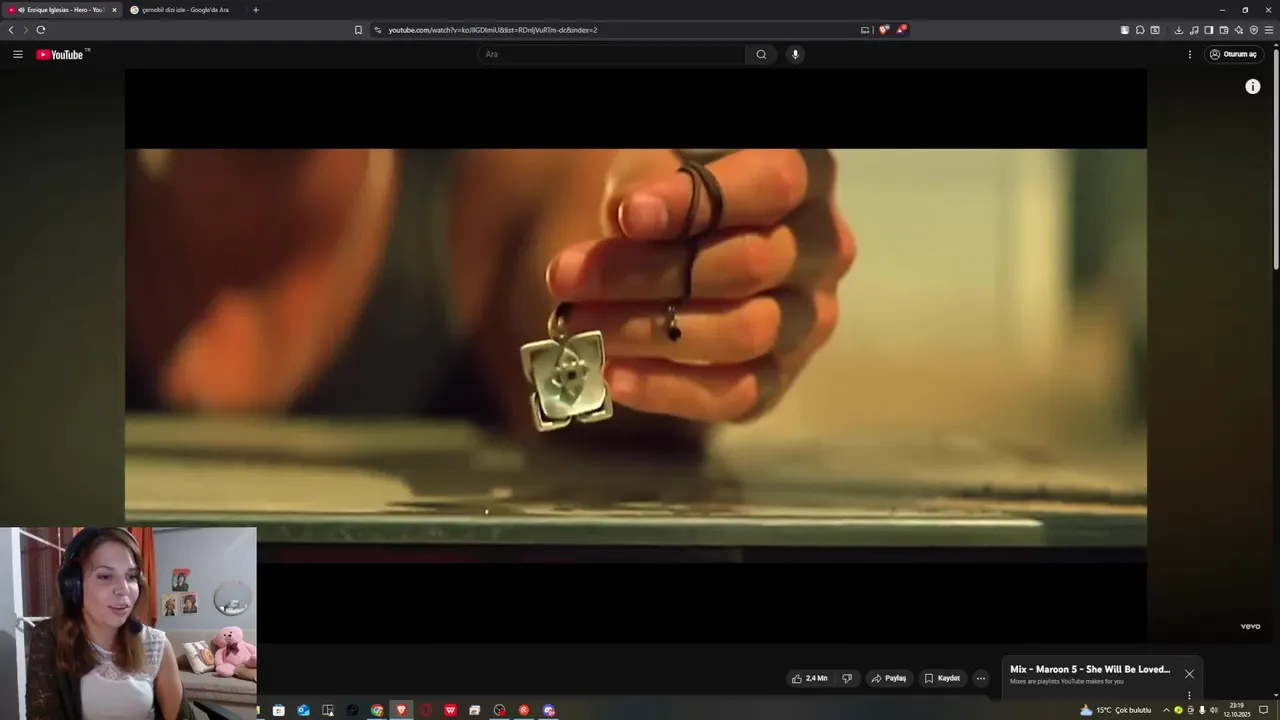Click the Kaydet save button
This screenshot has height=720, width=1280.
(942, 678)
